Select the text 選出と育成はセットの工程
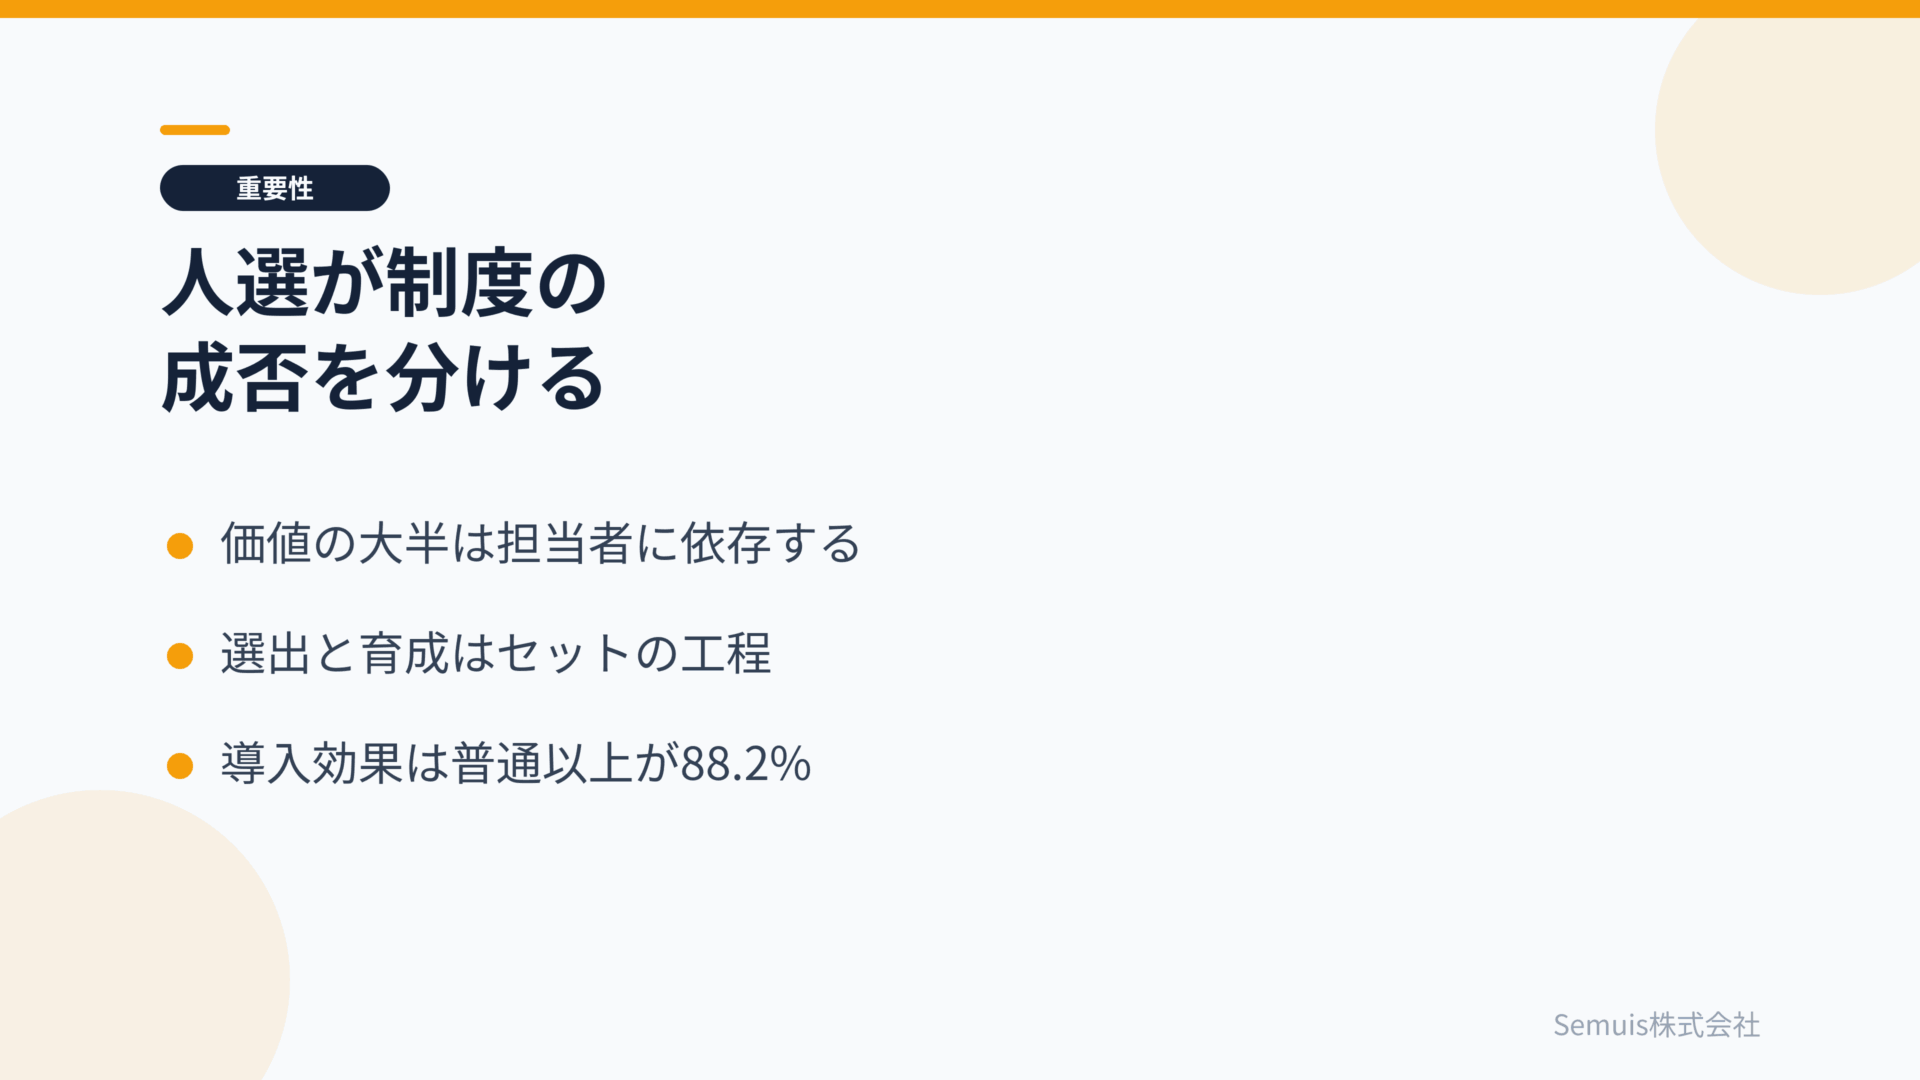The image size is (1920, 1080). pyautogui.click(x=496, y=654)
